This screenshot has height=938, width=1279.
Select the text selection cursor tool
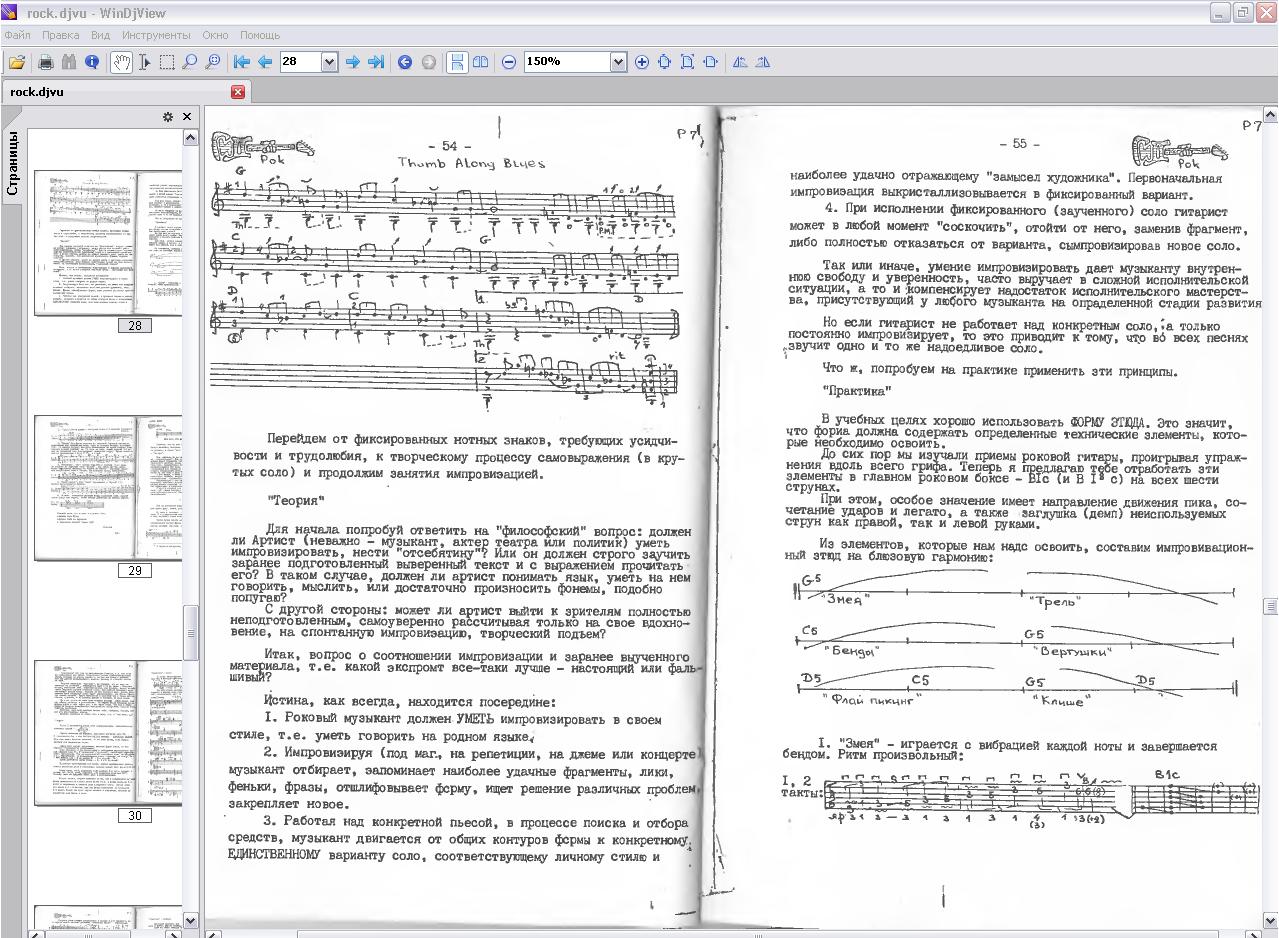pos(144,62)
